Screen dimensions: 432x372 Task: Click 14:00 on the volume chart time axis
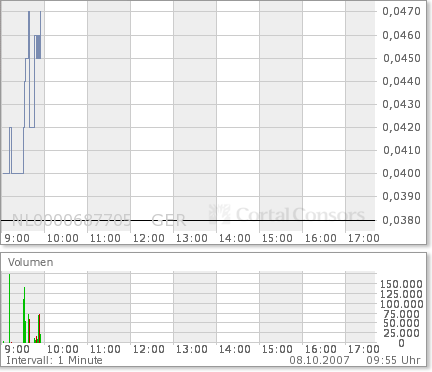235,350
